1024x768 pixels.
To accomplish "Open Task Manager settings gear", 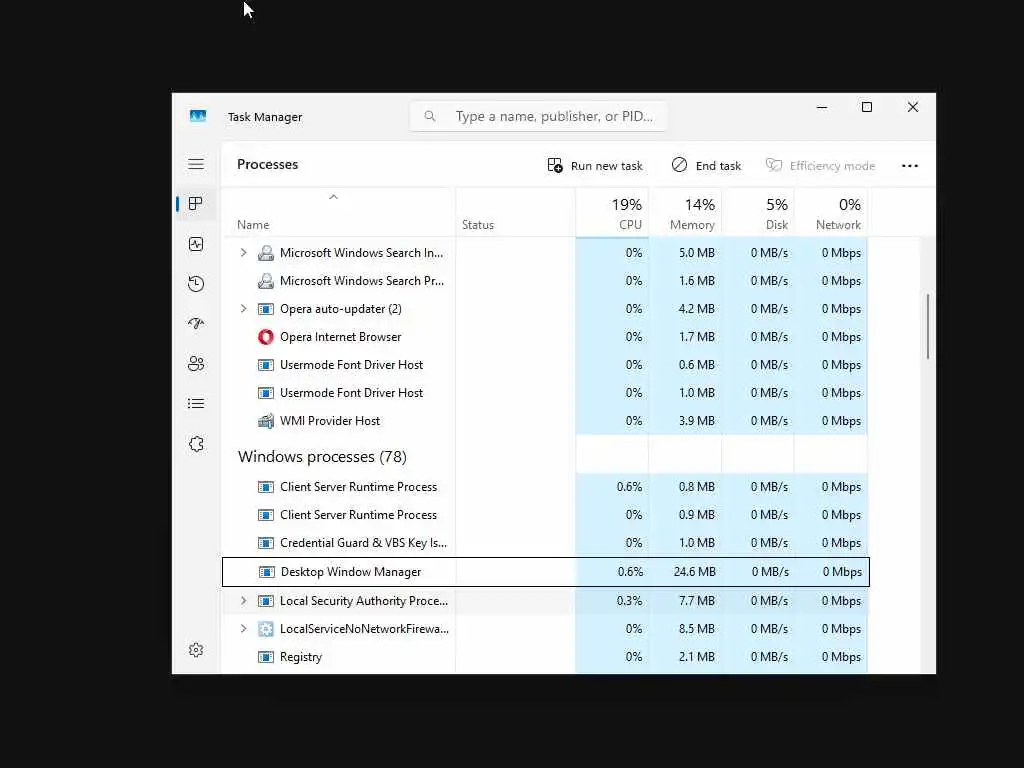I will click(x=196, y=650).
